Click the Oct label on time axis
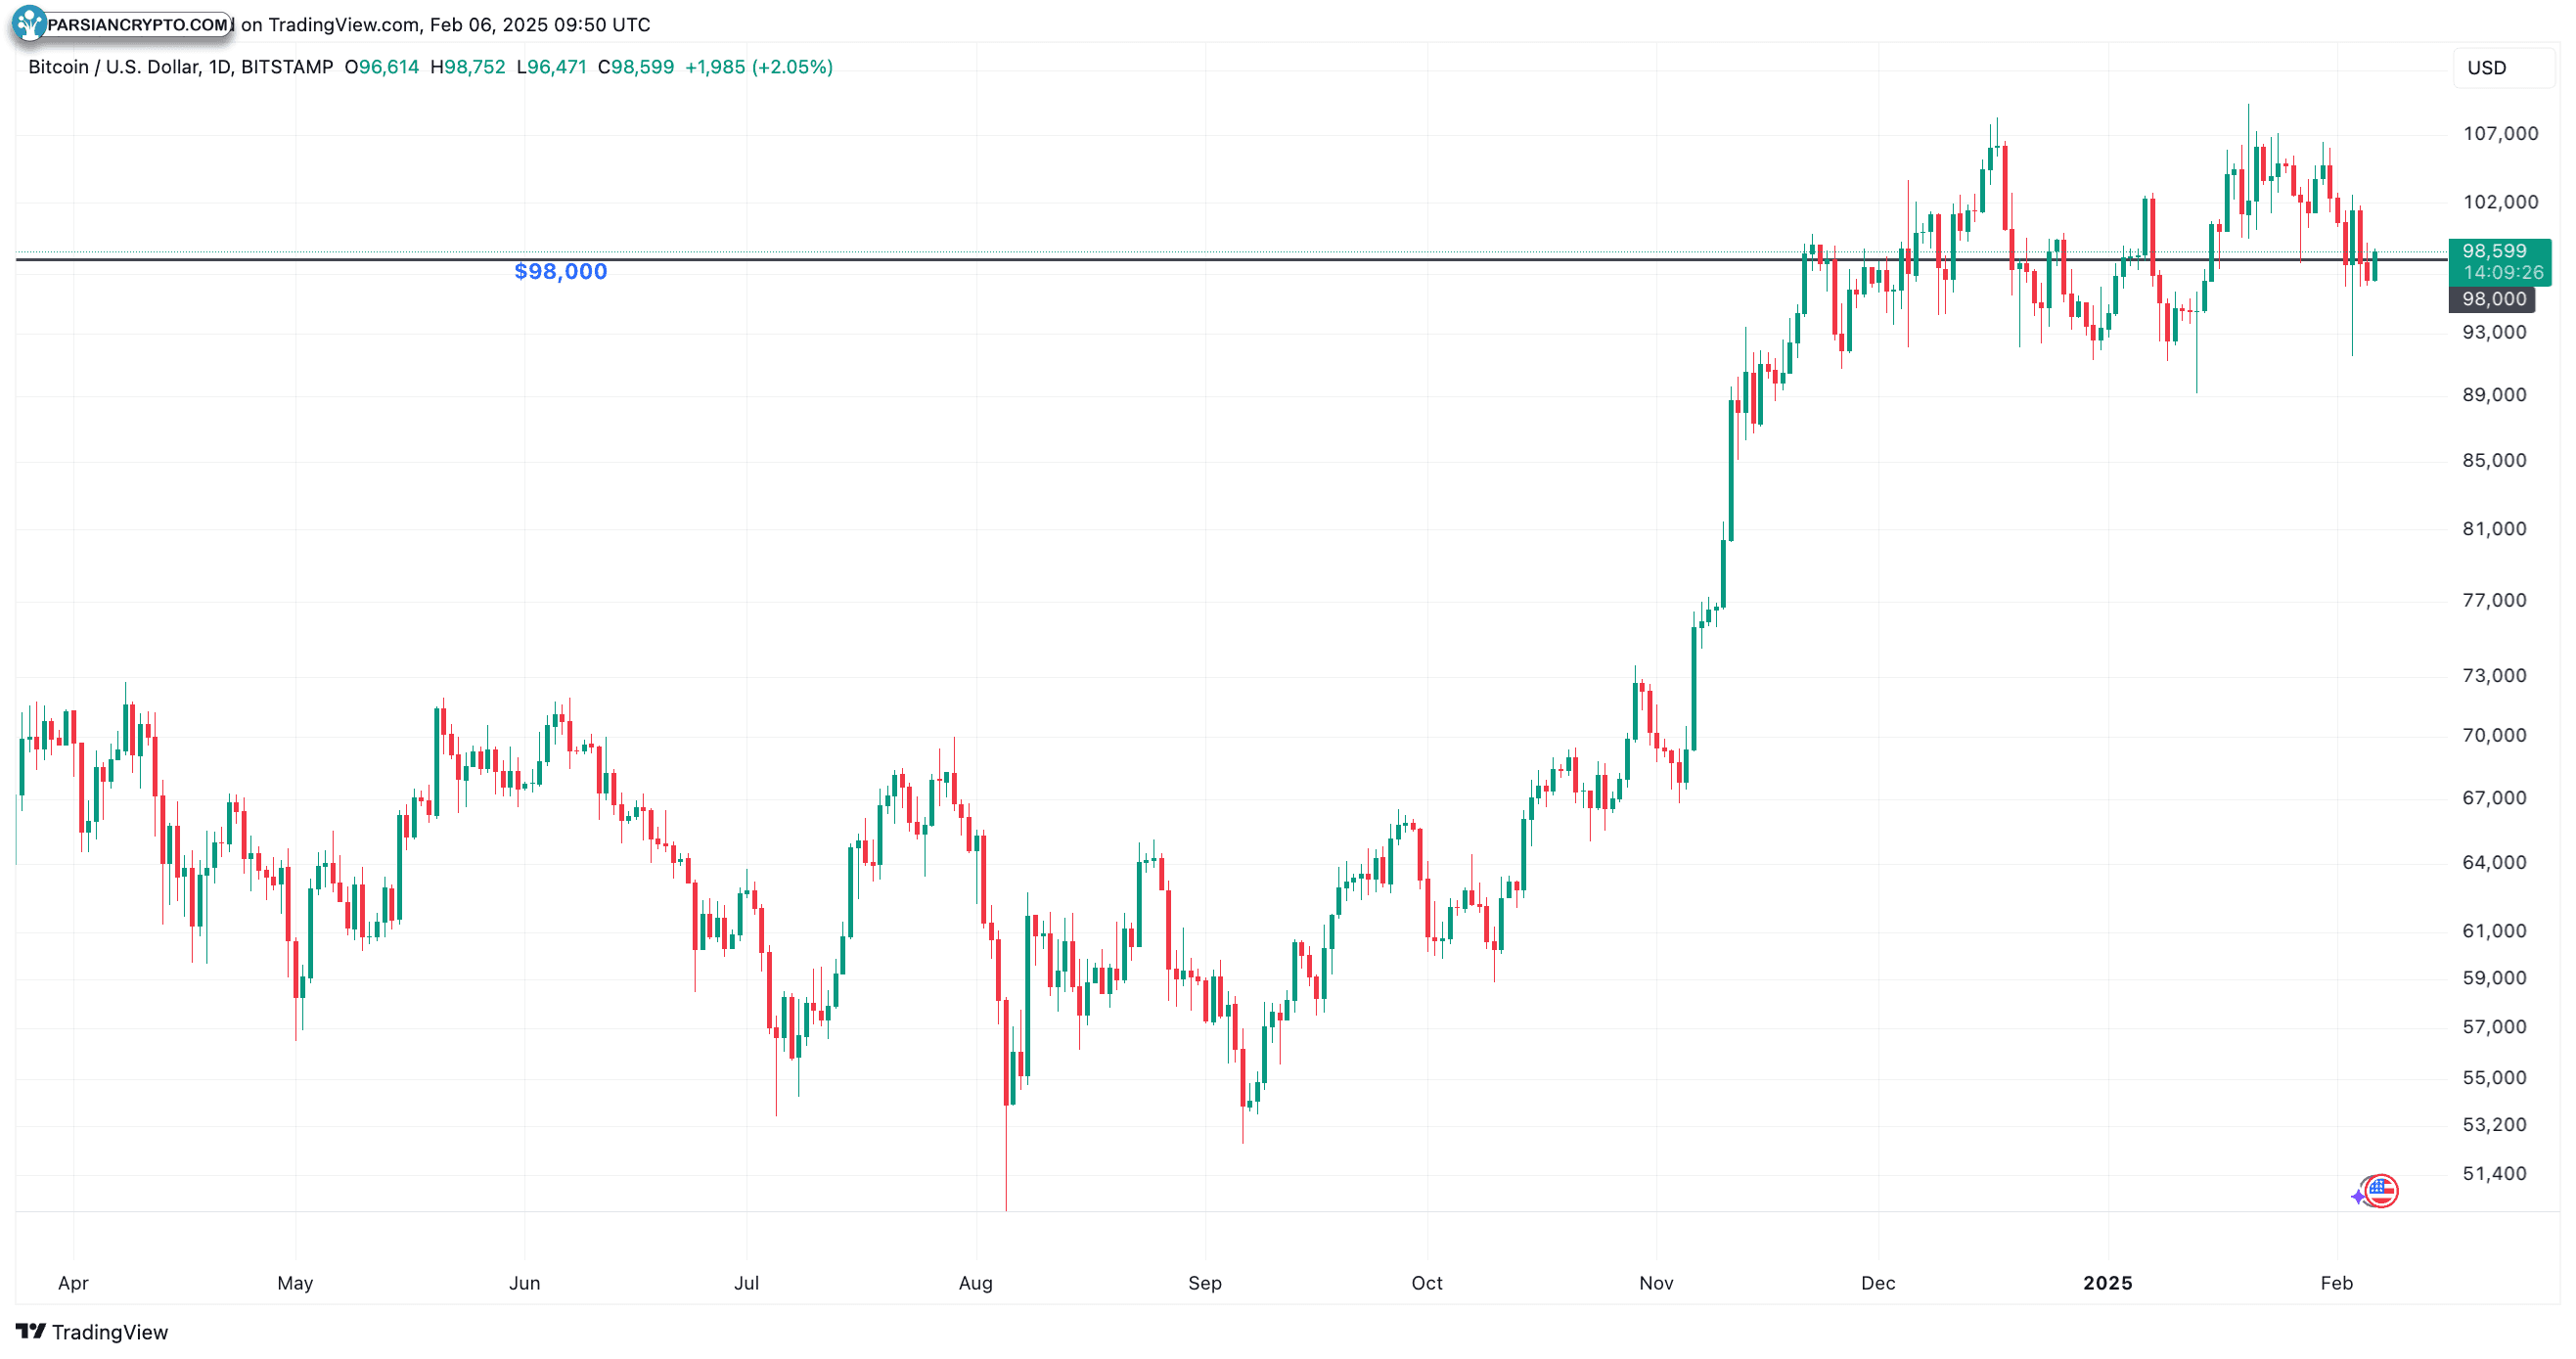 point(1426,1284)
